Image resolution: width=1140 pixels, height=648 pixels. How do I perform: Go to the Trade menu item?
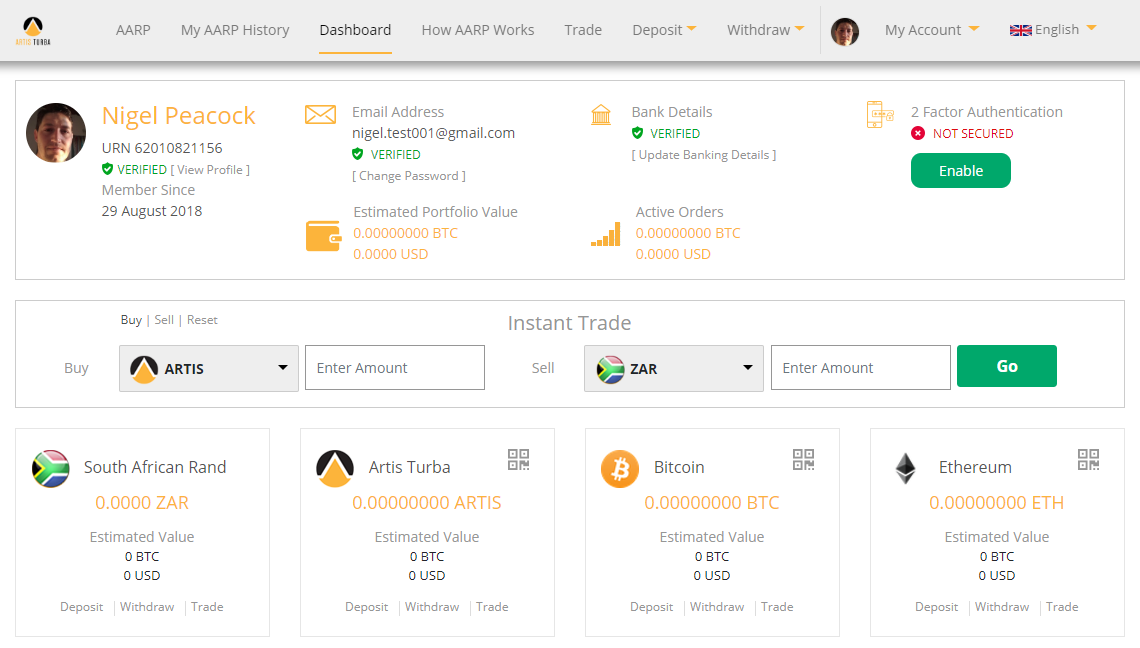click(x=583, y=30)
